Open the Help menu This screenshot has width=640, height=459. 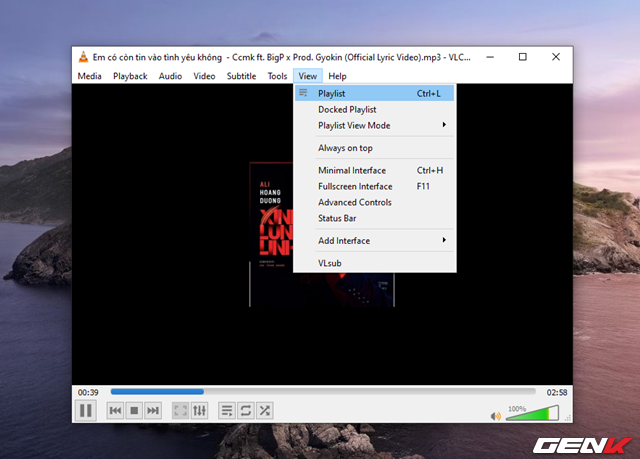[x=337, y=76]
